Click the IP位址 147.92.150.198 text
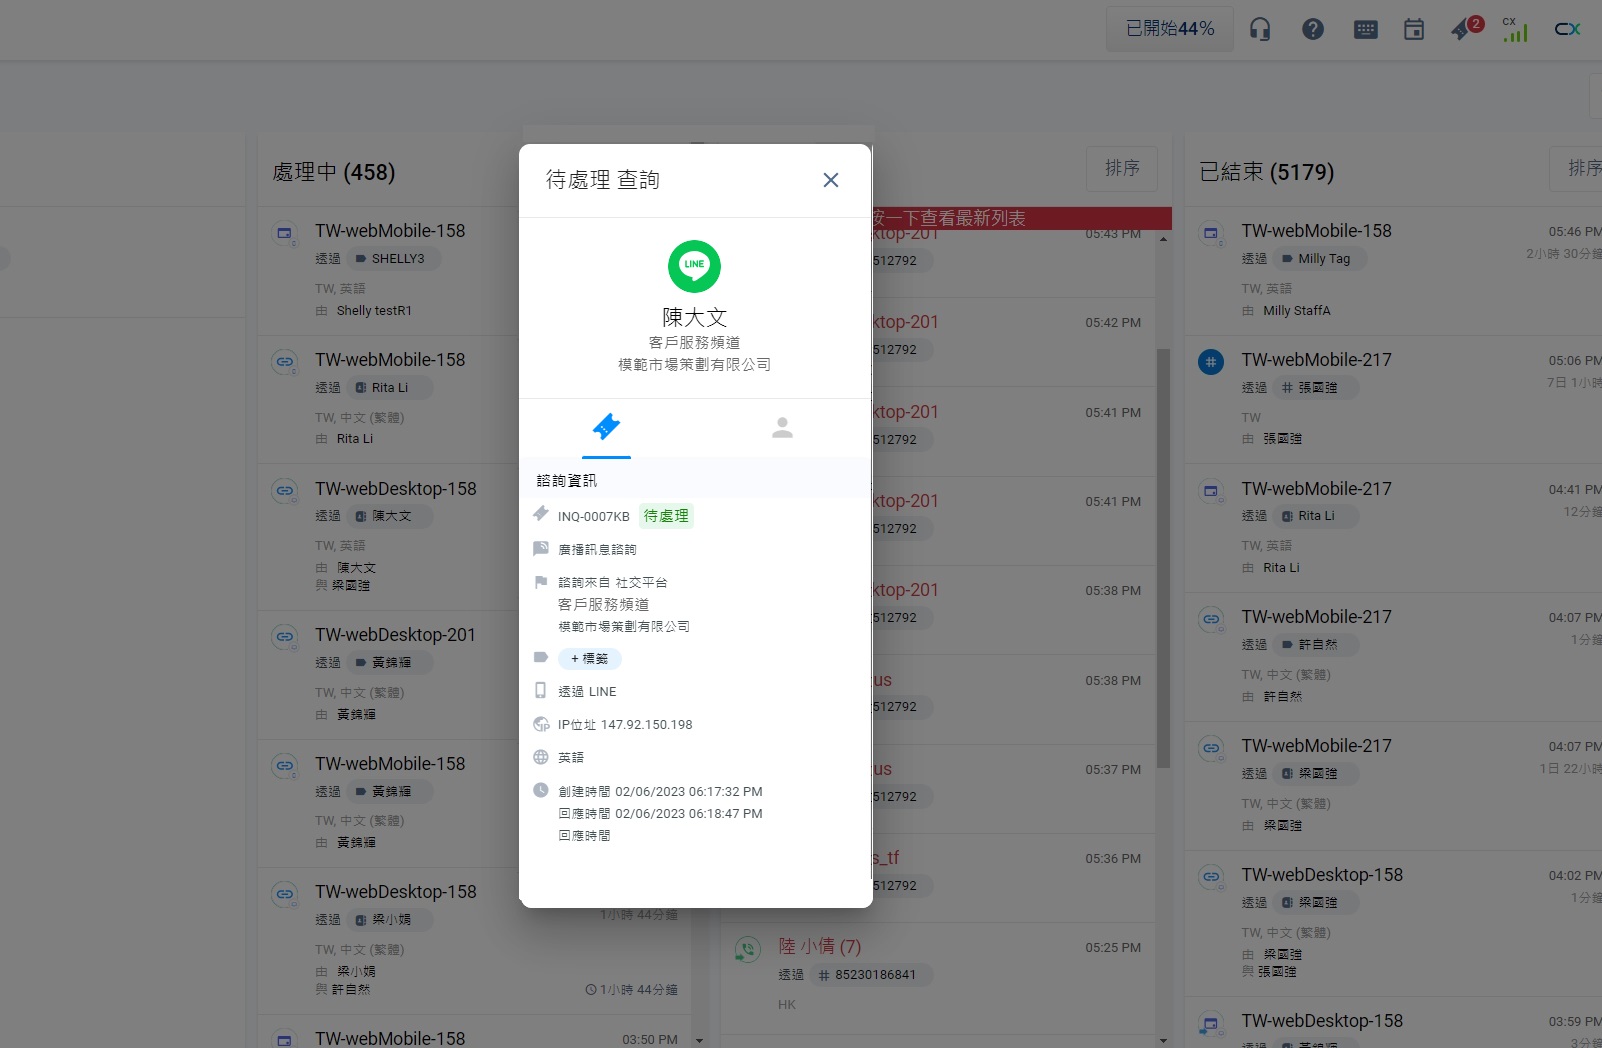Screen dimensions: 1602x1048 pos(625,725)
